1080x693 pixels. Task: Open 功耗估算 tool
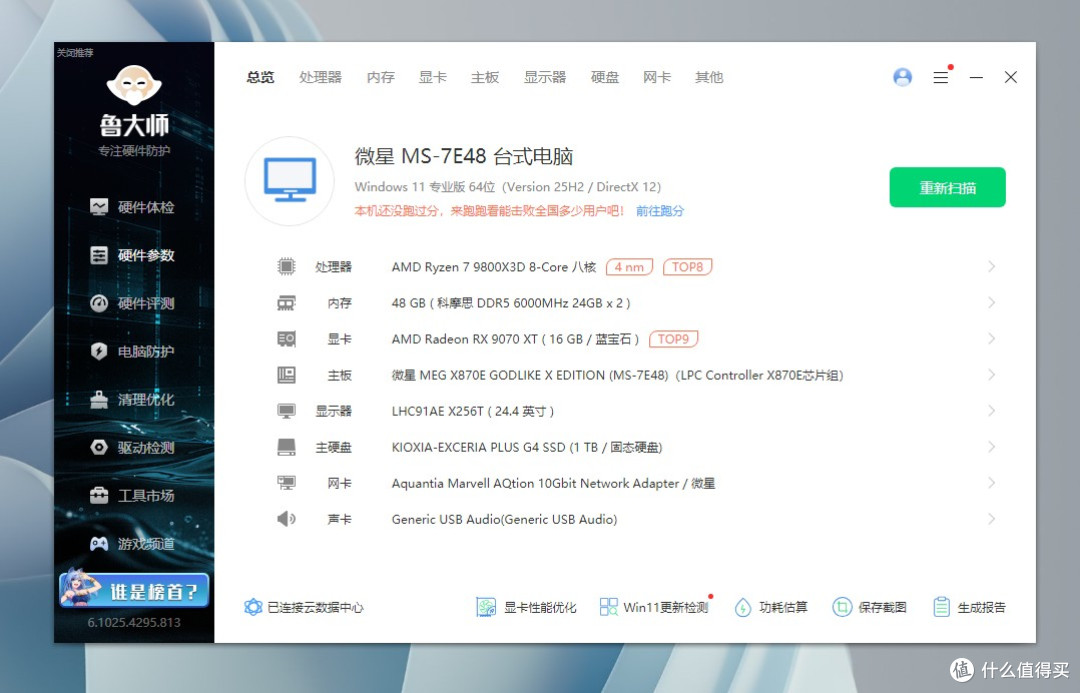pyautogui.click(x=771, y=607)
